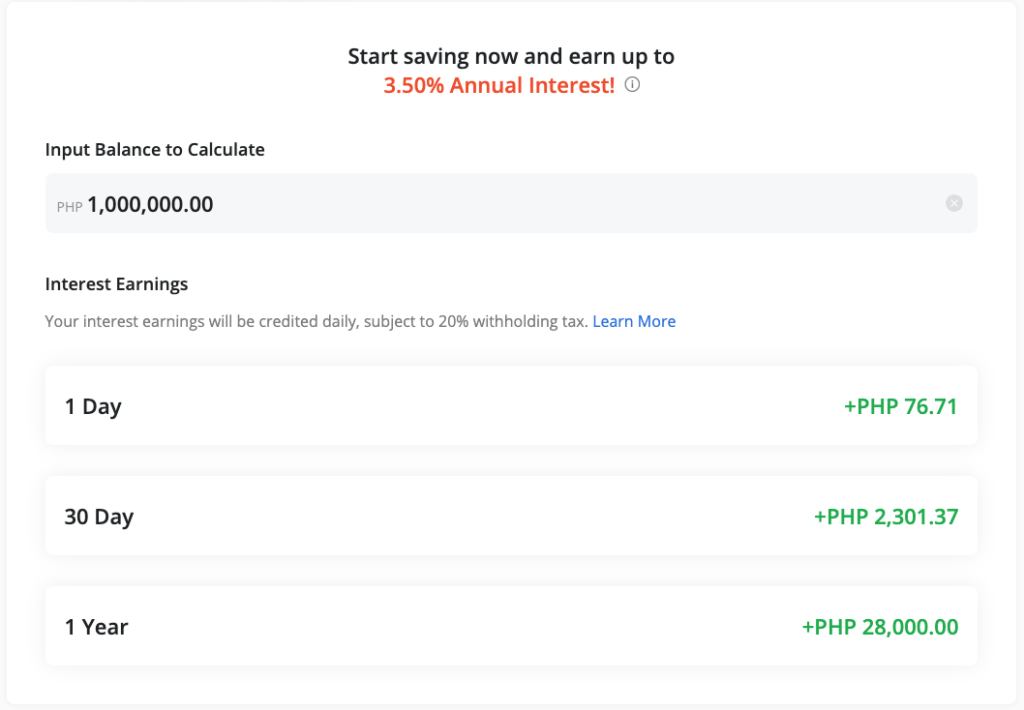Click the 20% withholding tax description
This screenshot has width=1024, height=710.
(x=316, y=322)
